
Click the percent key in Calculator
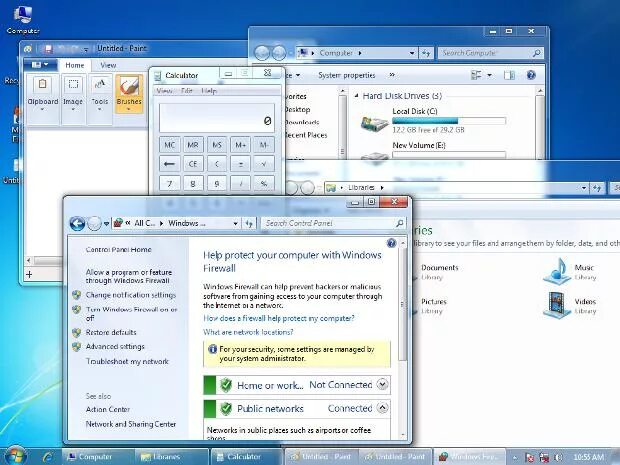[264, 183]
